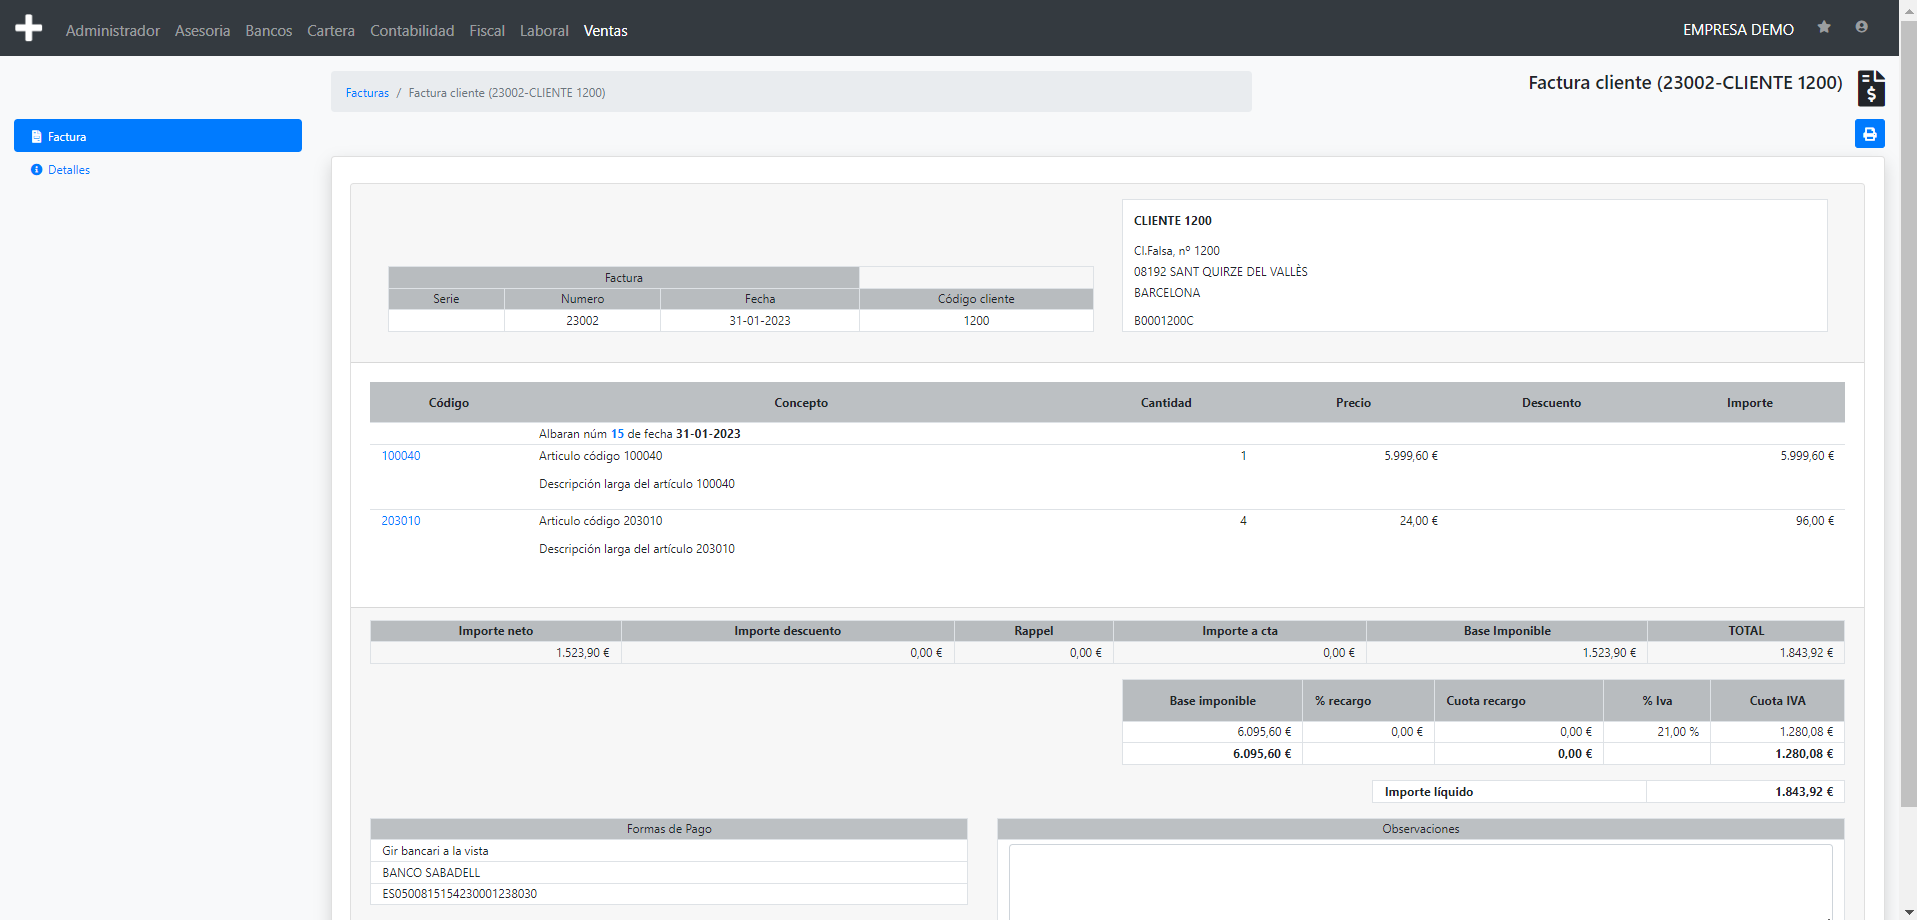This screenshot has width=1917, height=920.
Task: Click the Importe líquido label
Action: pos(1428,792)
